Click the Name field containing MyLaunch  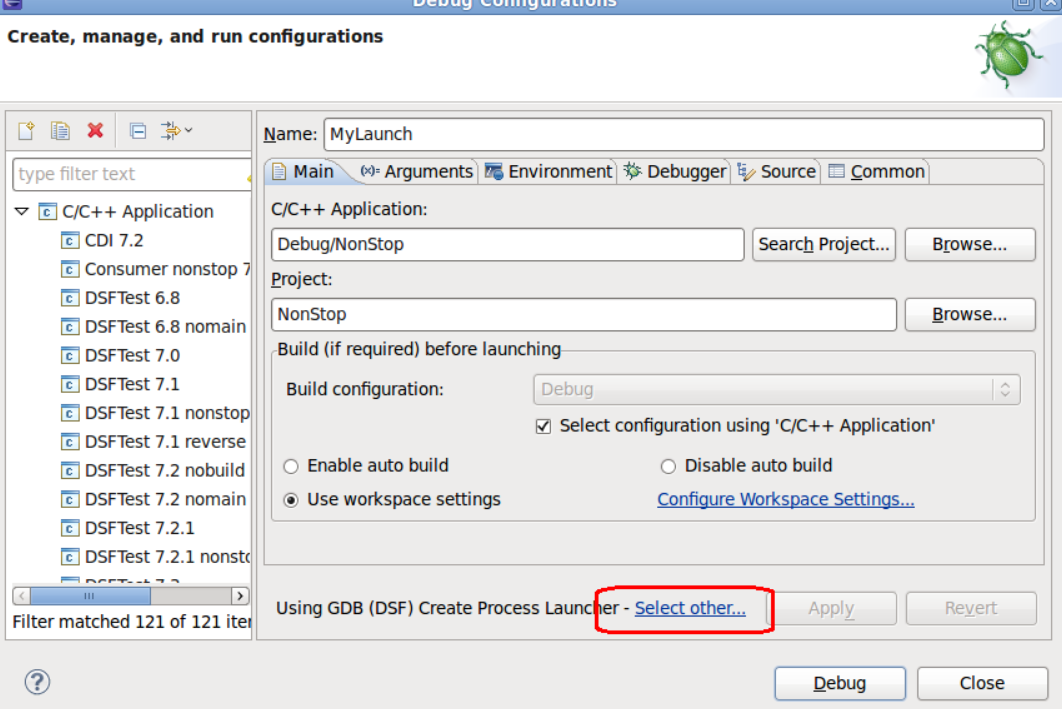coord(684,134)
